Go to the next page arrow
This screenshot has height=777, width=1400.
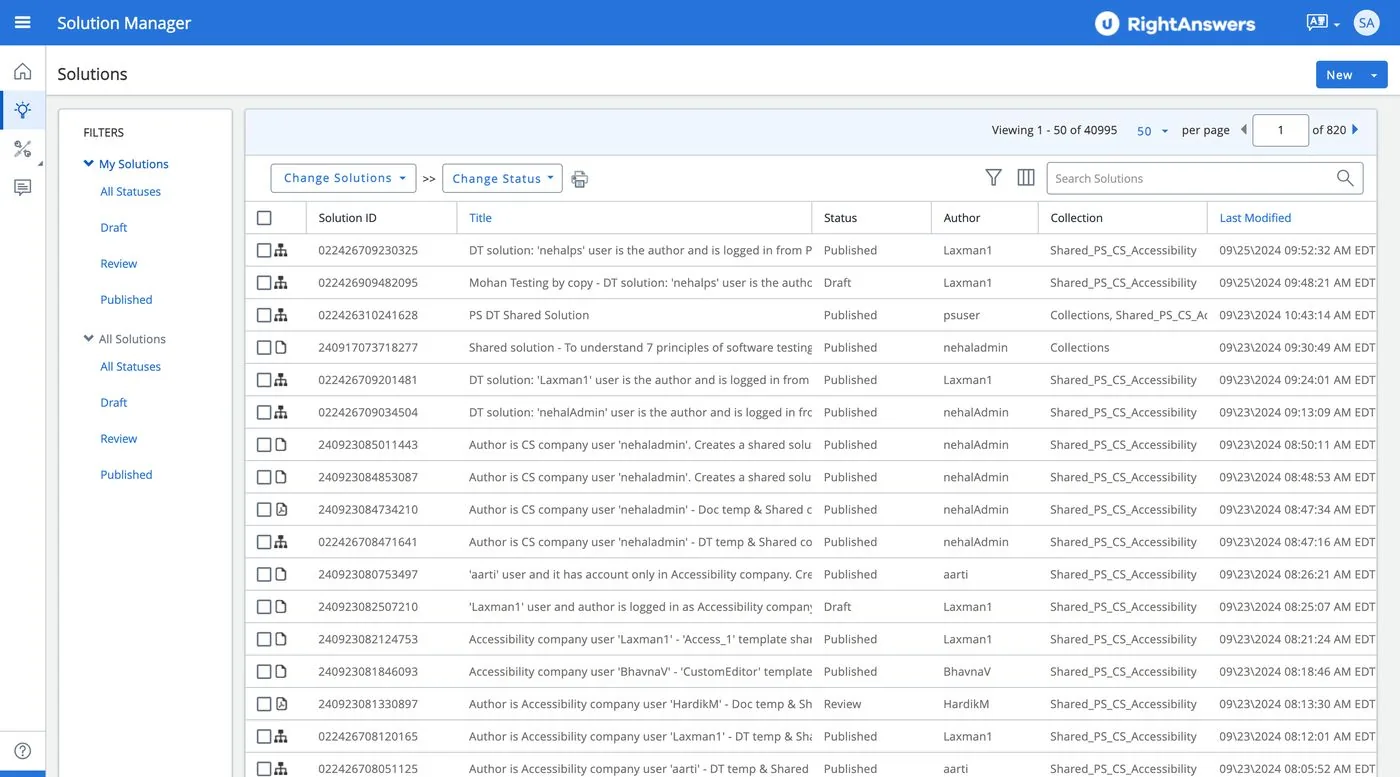click(x=1355, y=130)
